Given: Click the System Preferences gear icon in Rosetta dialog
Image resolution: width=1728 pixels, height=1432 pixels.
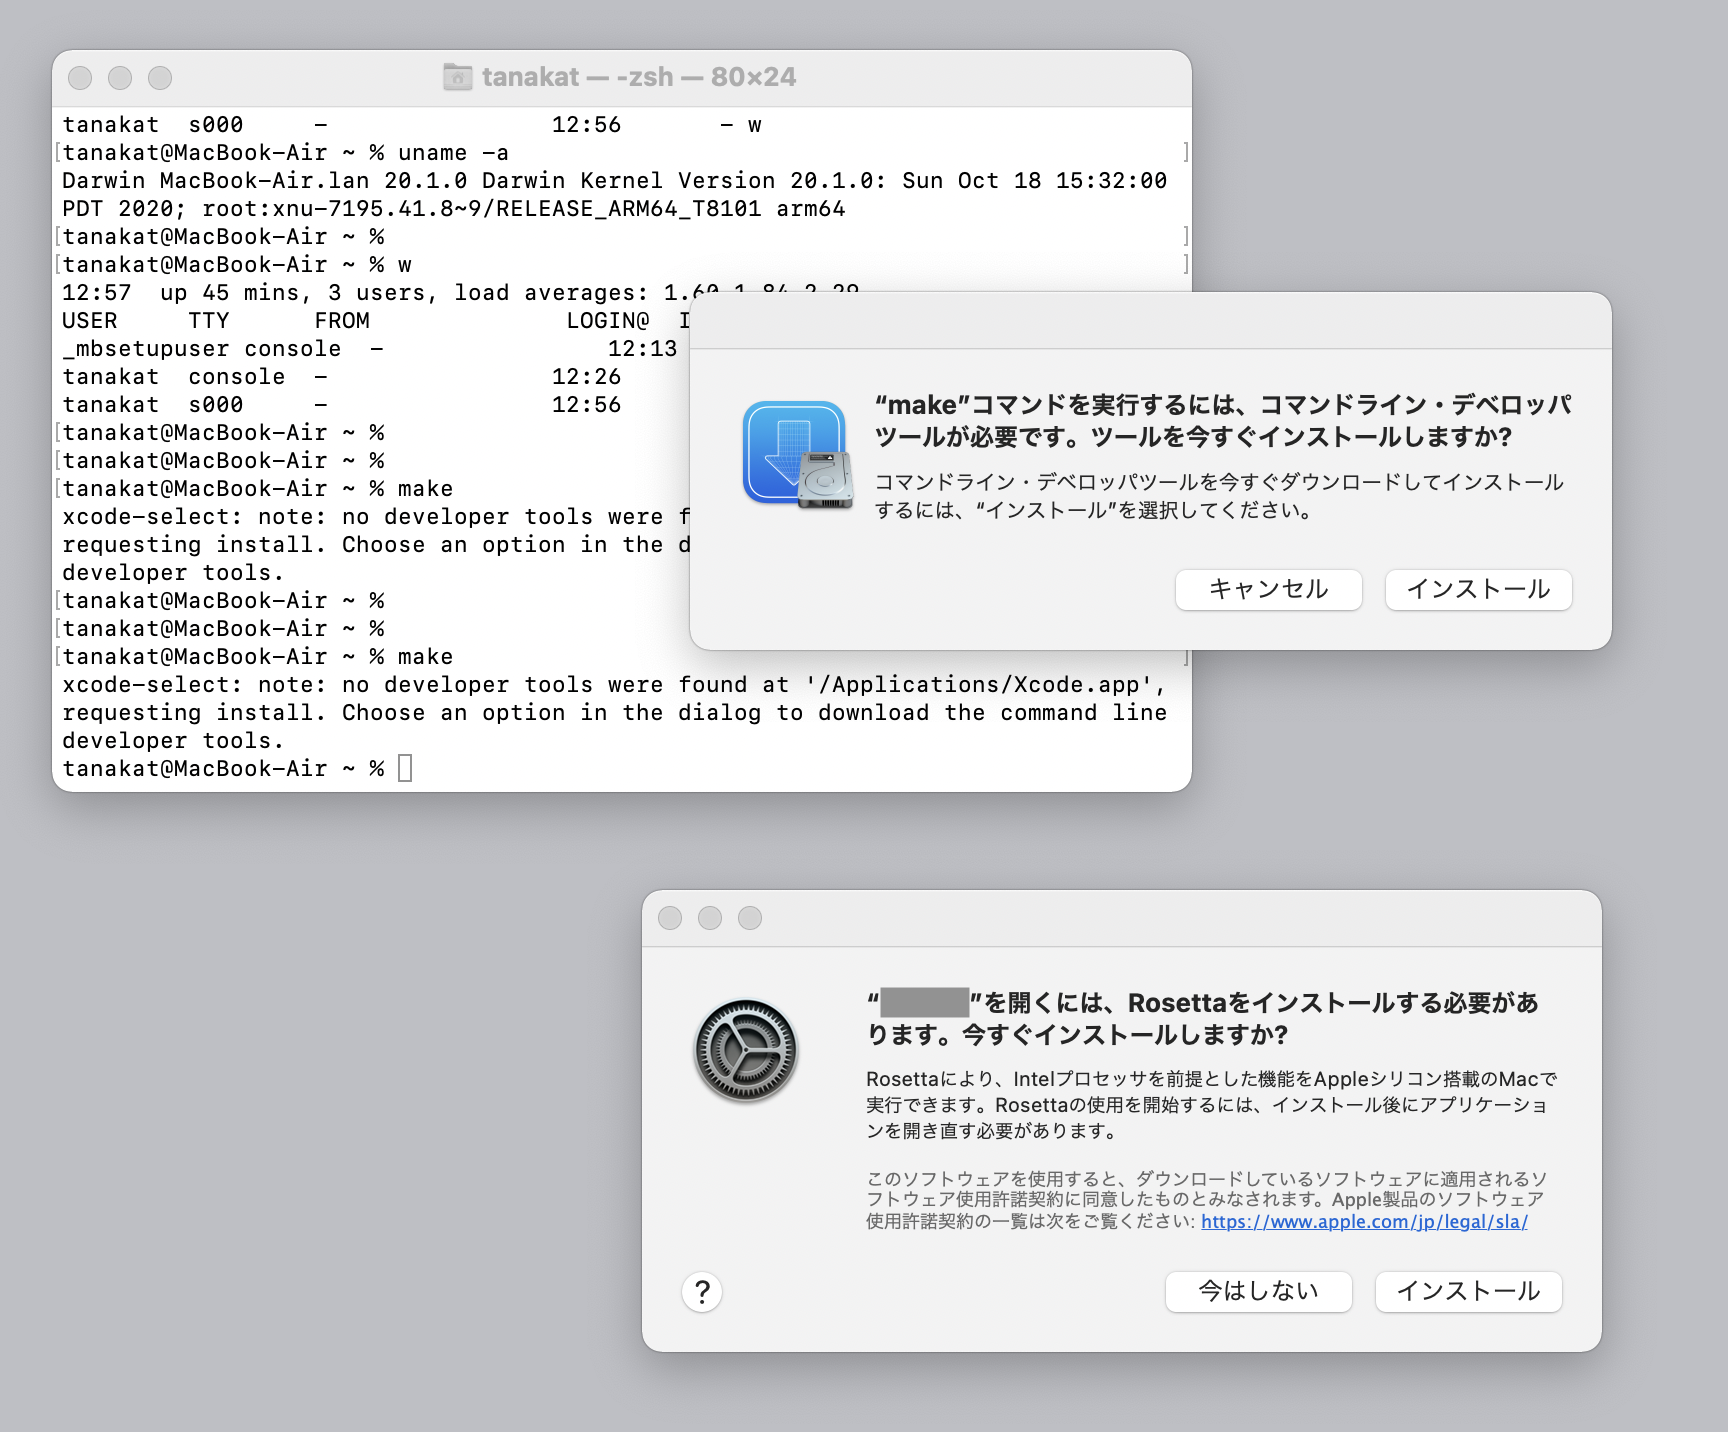Looking at the screenshot, I should click(746, 1051).
